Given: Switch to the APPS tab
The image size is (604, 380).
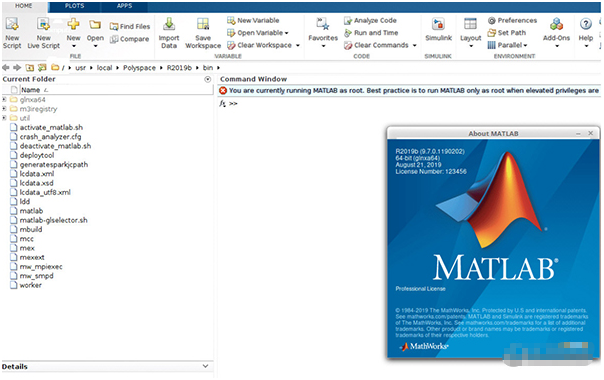Looking at the screenshot, I should click(x=124, y=6).
